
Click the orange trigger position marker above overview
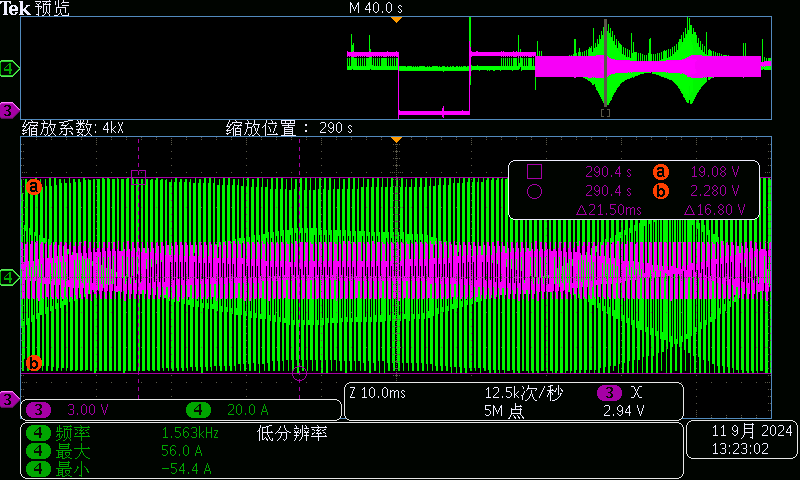397,19
